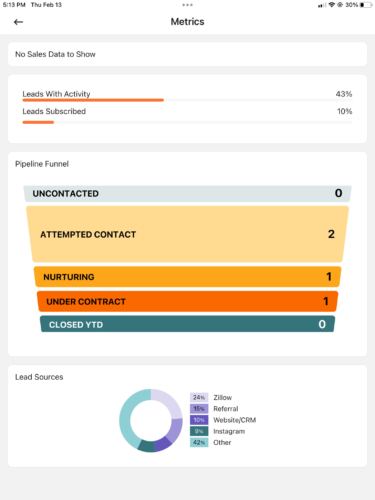Click the Leads With Activity progress bar
This screenshot has height=500, width=375.
(187, 100)
